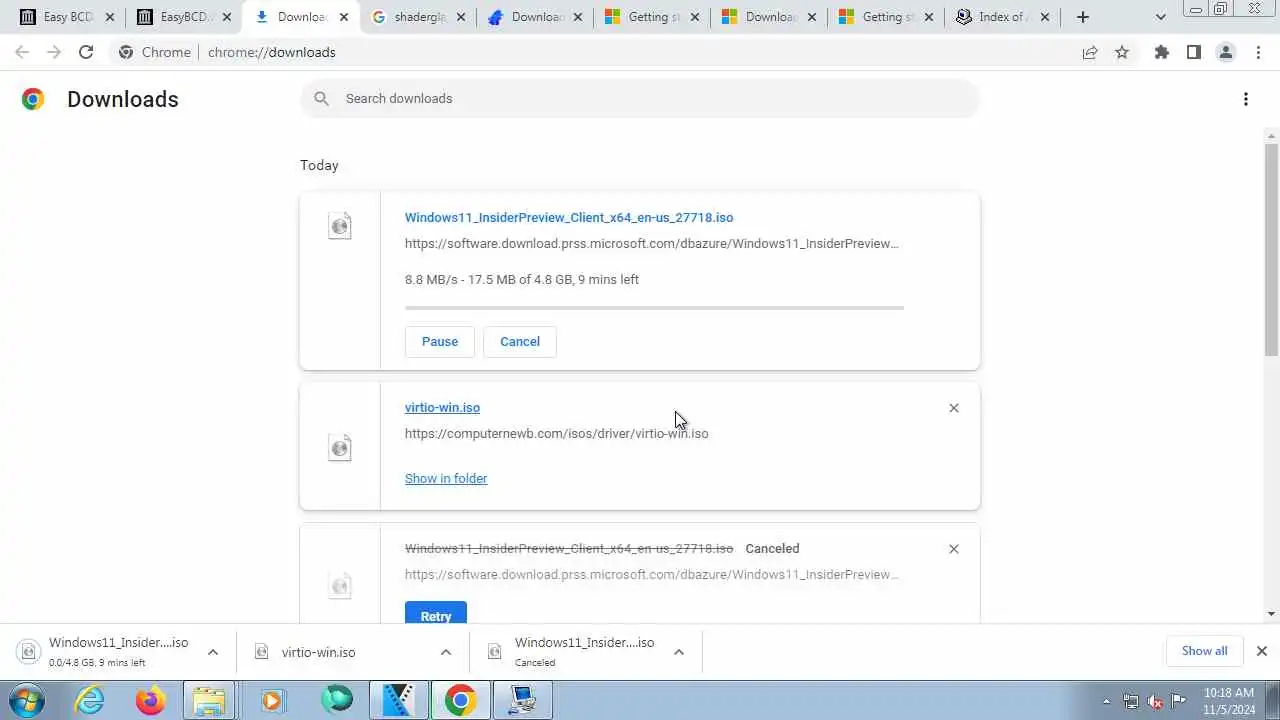Click the Search downloads field
This screenshot has width=1280, height=720.
[x=640, y=98]
